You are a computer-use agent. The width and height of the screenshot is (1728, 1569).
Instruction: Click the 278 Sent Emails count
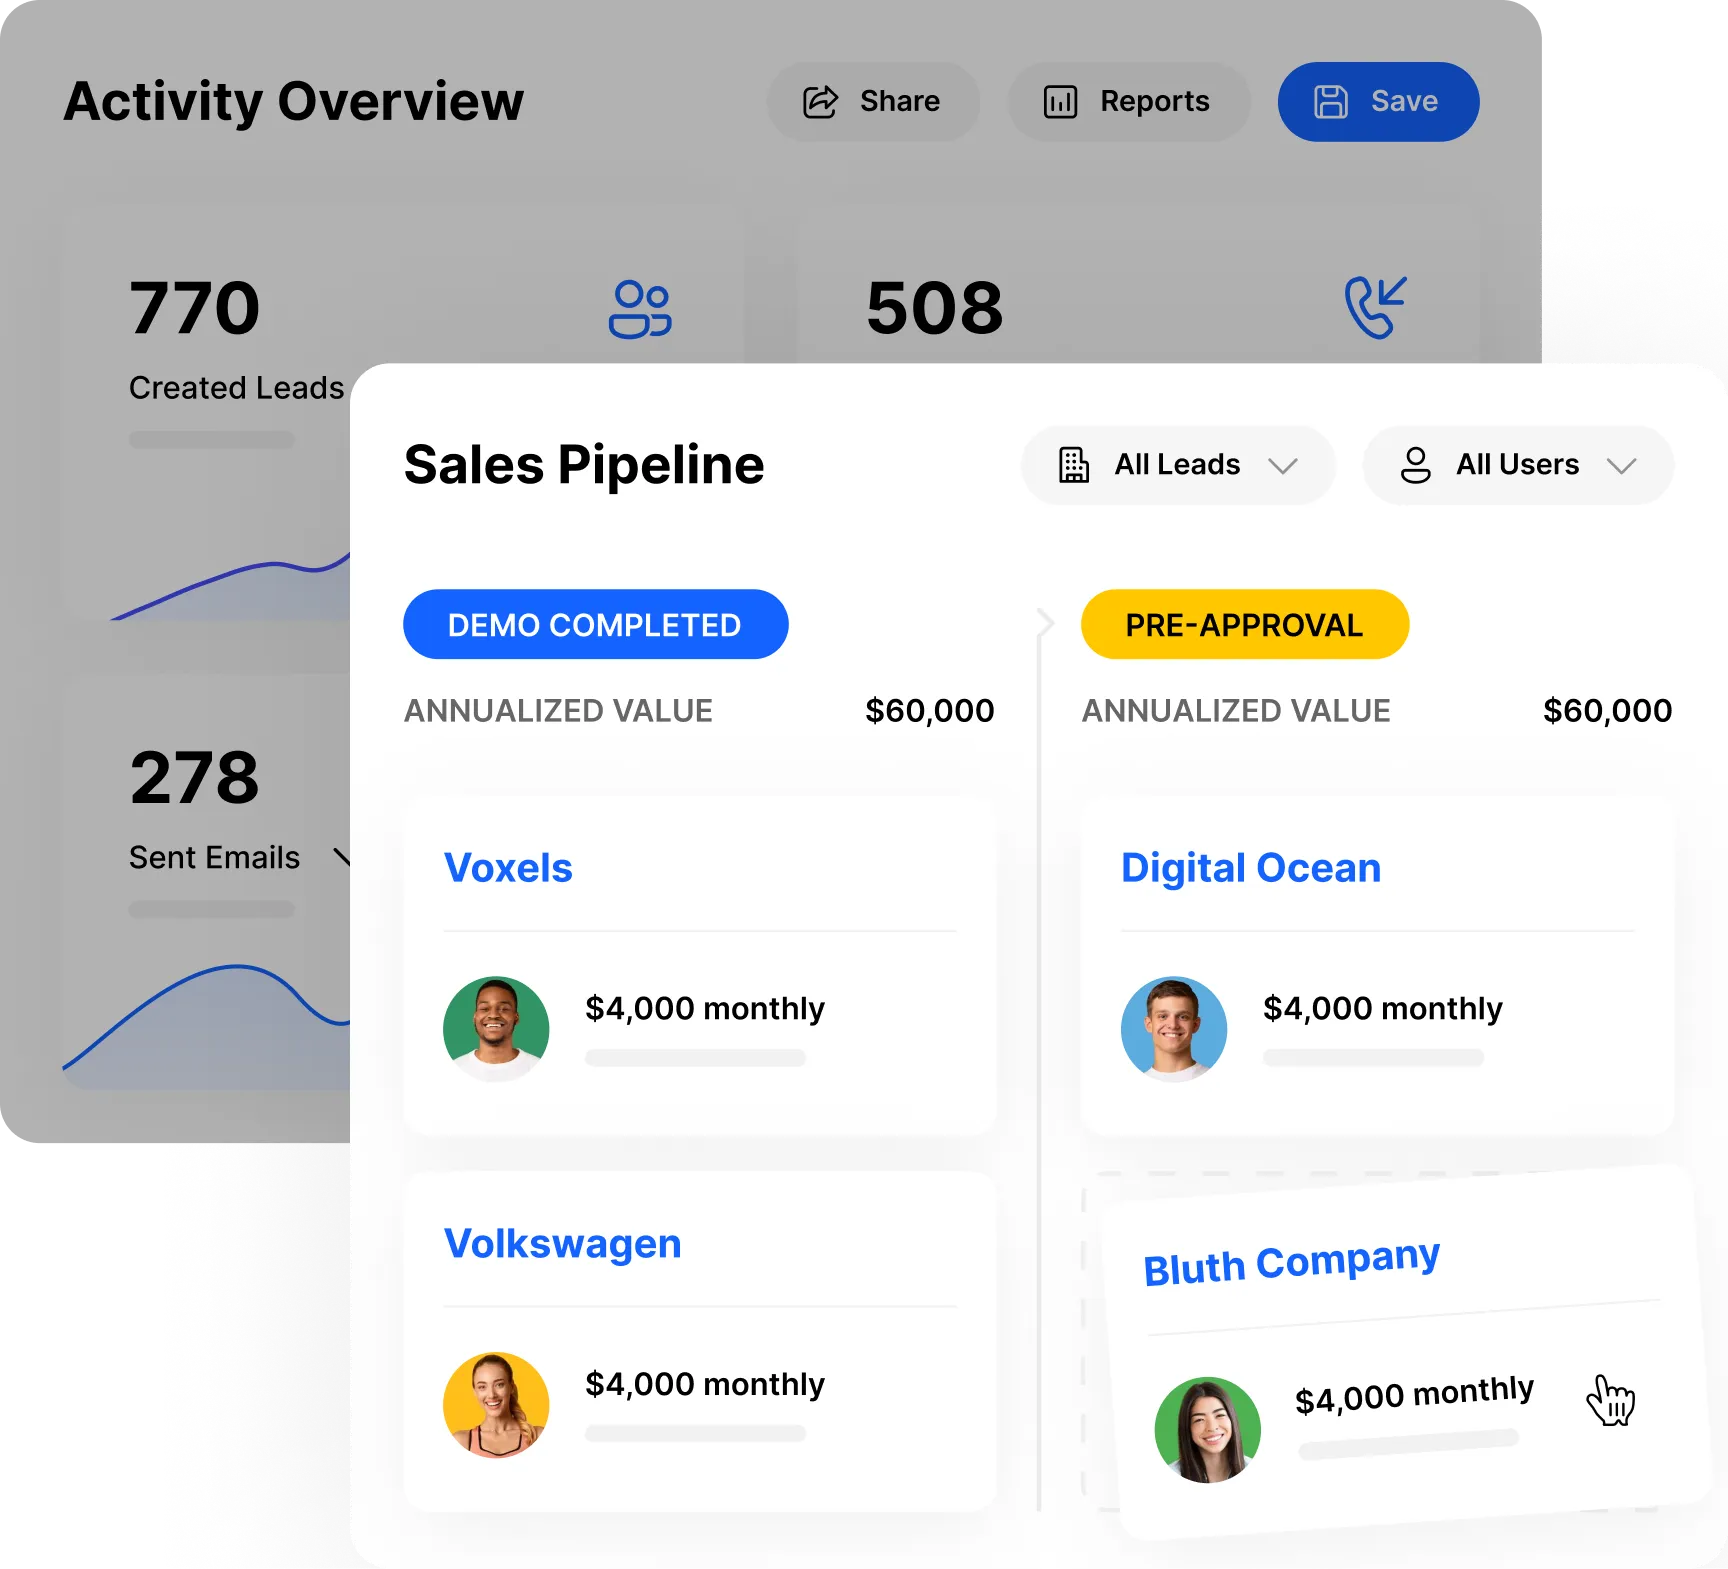click(195, 778)
